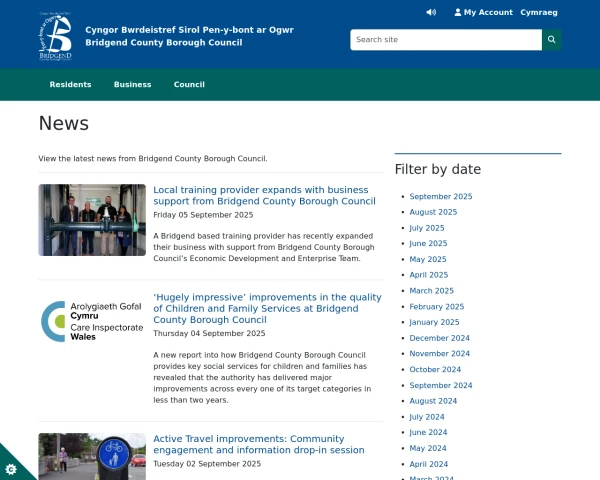
Task: Click the green magnifier search button
Action: [x=551, y=39]
